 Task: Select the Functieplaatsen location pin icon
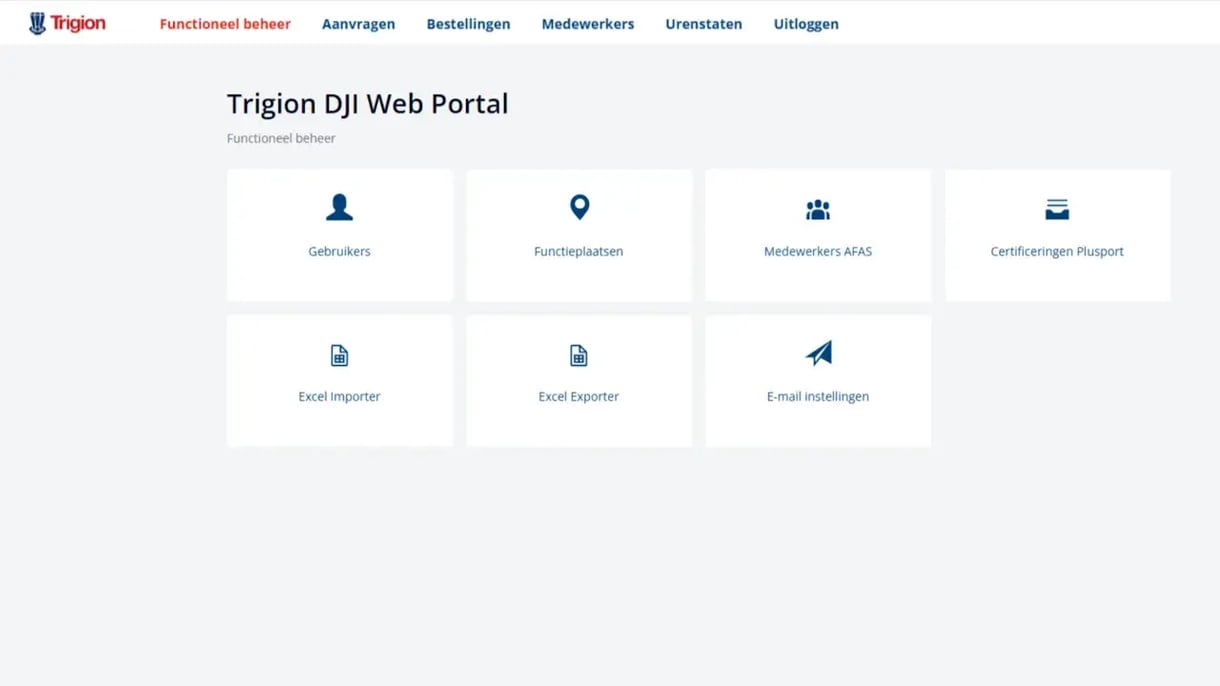pos(579,206)
